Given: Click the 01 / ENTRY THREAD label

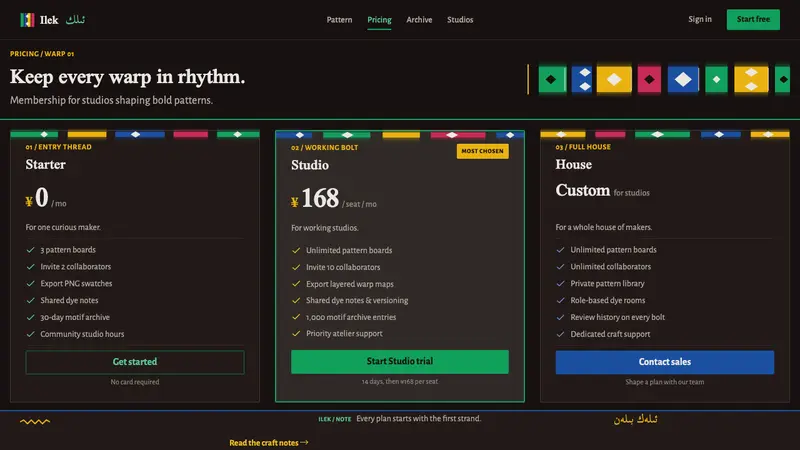Looking at the screenshot, I should (x=59, y=147).
